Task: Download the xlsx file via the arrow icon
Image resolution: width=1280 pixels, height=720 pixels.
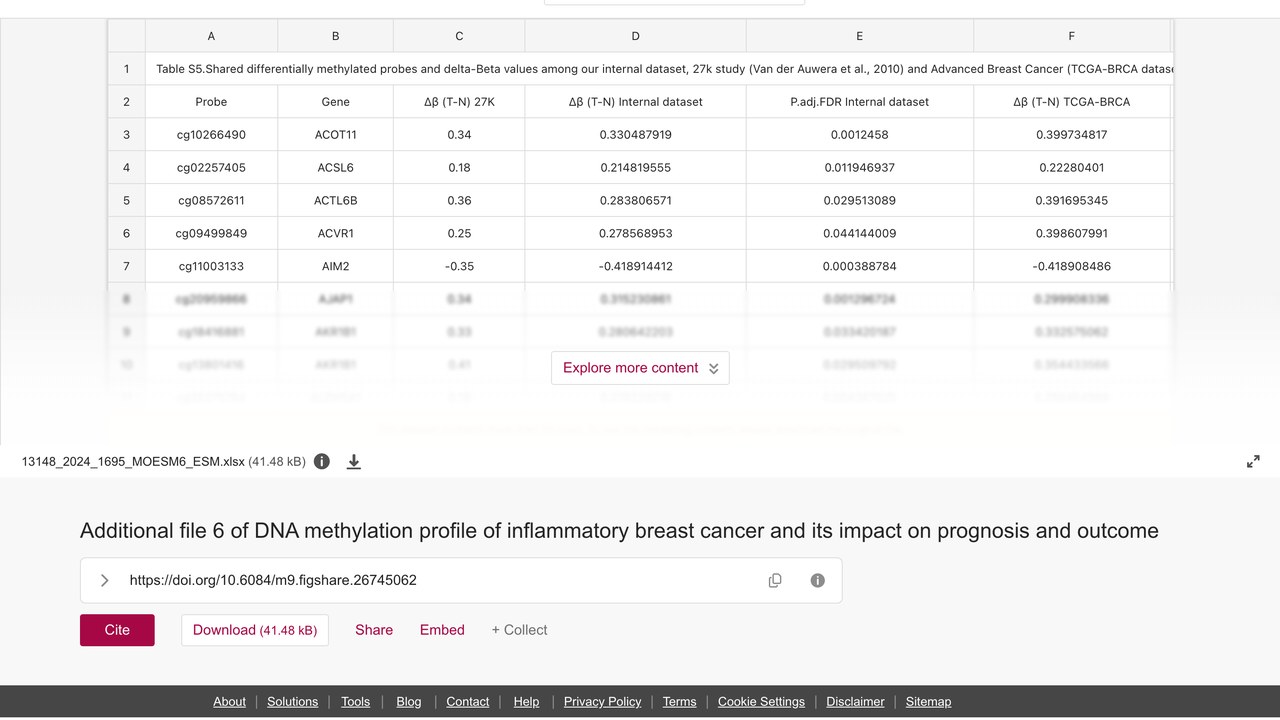Action: tap(354, 461)
